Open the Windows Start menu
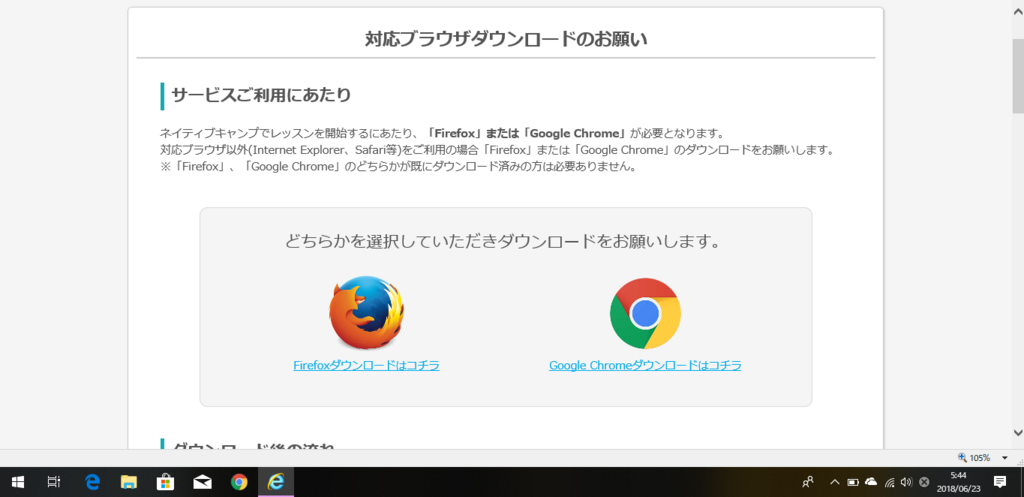This screenshot has height=497, width=1024. (x=18, y=483)
